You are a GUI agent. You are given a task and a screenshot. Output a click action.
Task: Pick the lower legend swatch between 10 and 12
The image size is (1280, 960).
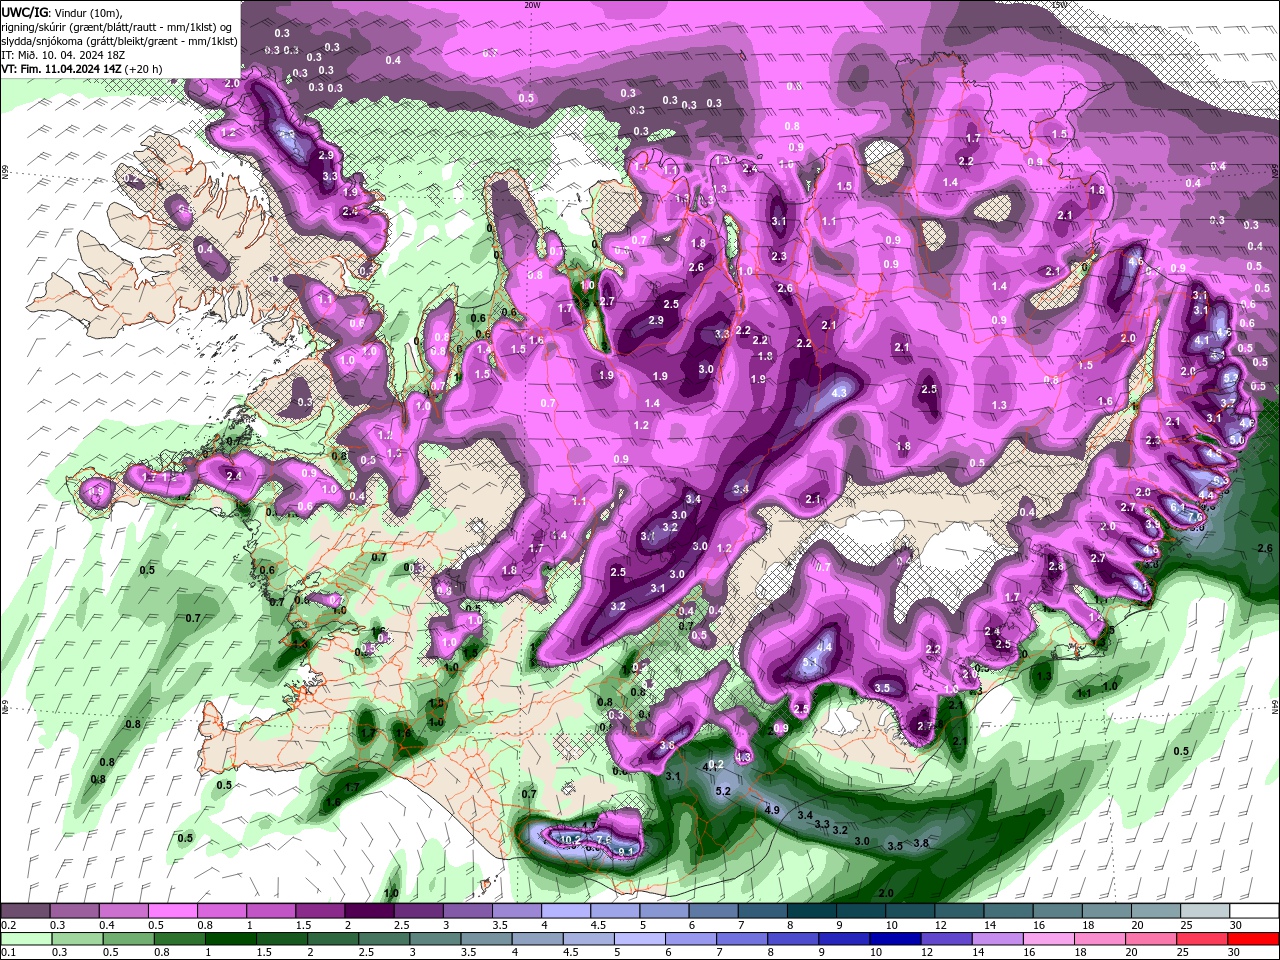pos(896,939)
